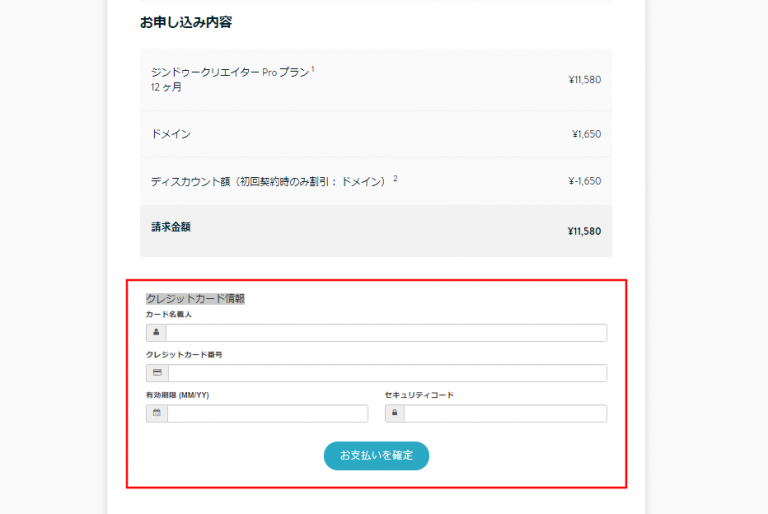Viewport: 768px width, 514px height.
Task: Open footnote 1 beside the Pro plan
Action: point(312,69)
